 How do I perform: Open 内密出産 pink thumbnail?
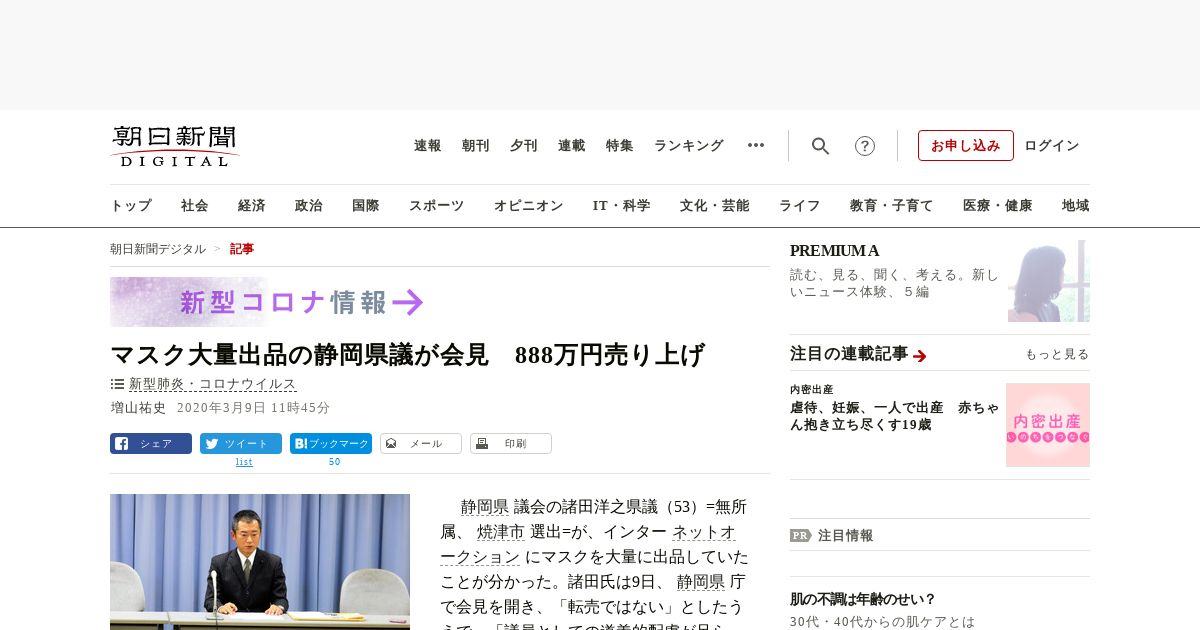[1048, 425]
